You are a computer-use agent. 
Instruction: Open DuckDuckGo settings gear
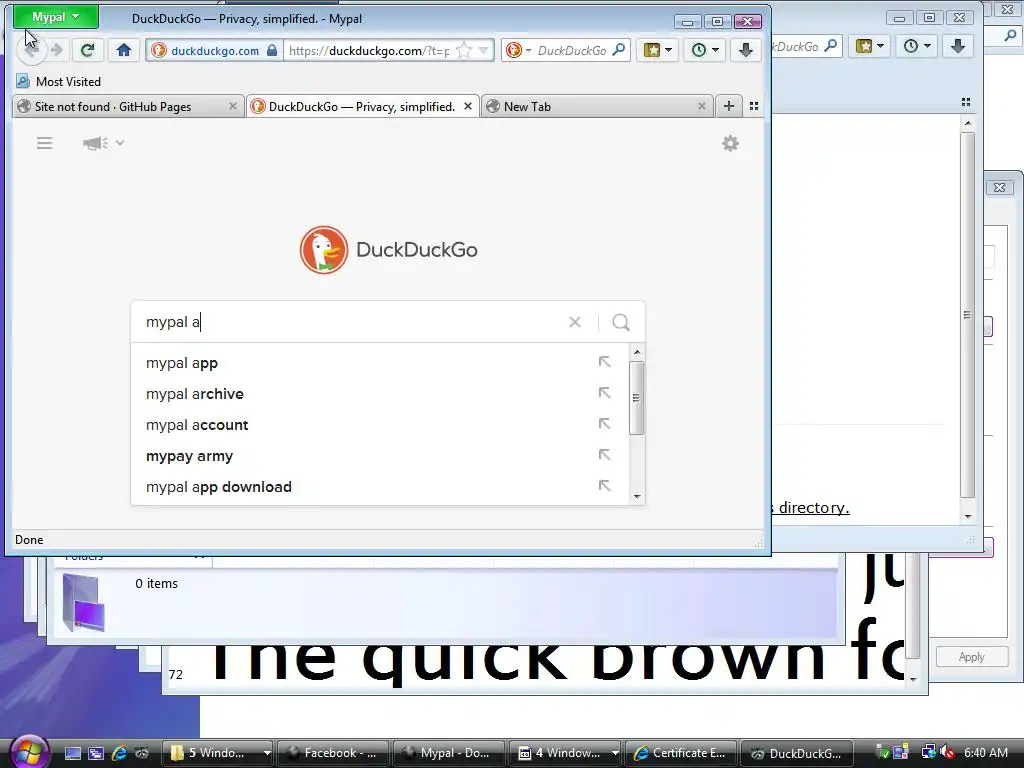[x=730, y=143]
